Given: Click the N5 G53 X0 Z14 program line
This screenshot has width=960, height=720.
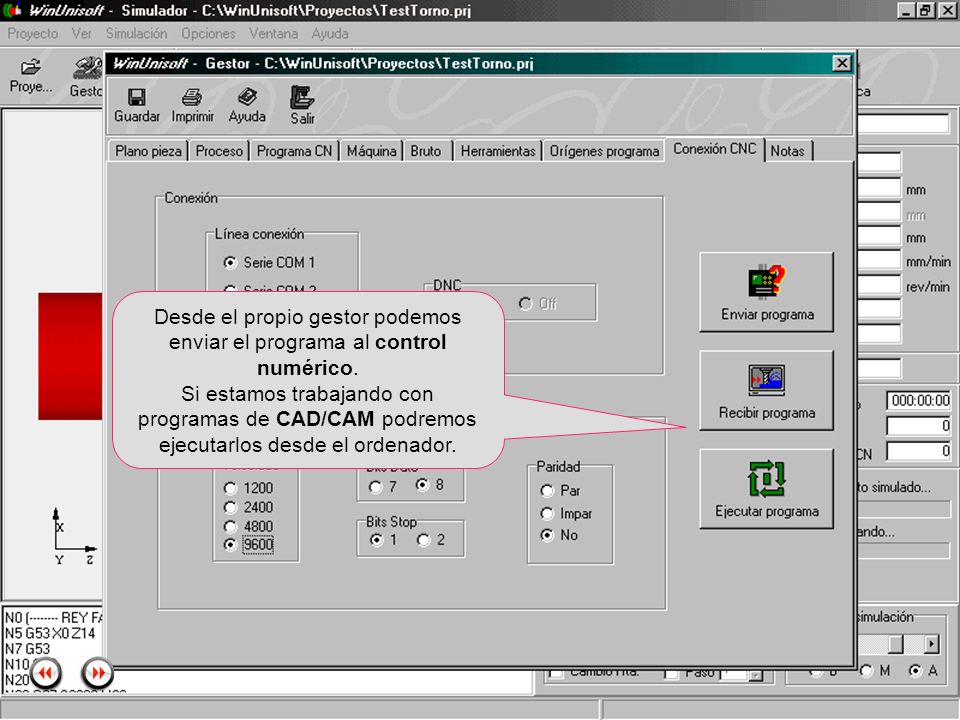Looking at the screenshot, I should [50, 633].
